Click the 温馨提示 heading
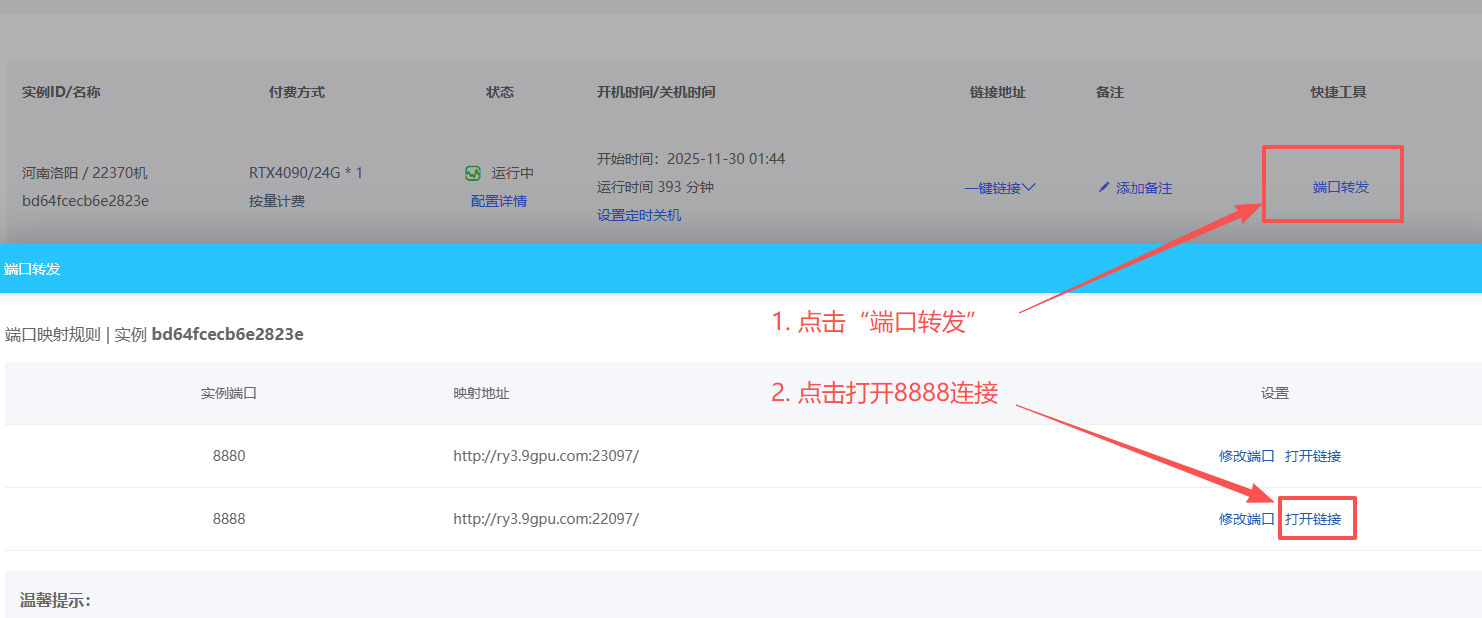Viewport: 1482px width, 618px height. [55, 600]
